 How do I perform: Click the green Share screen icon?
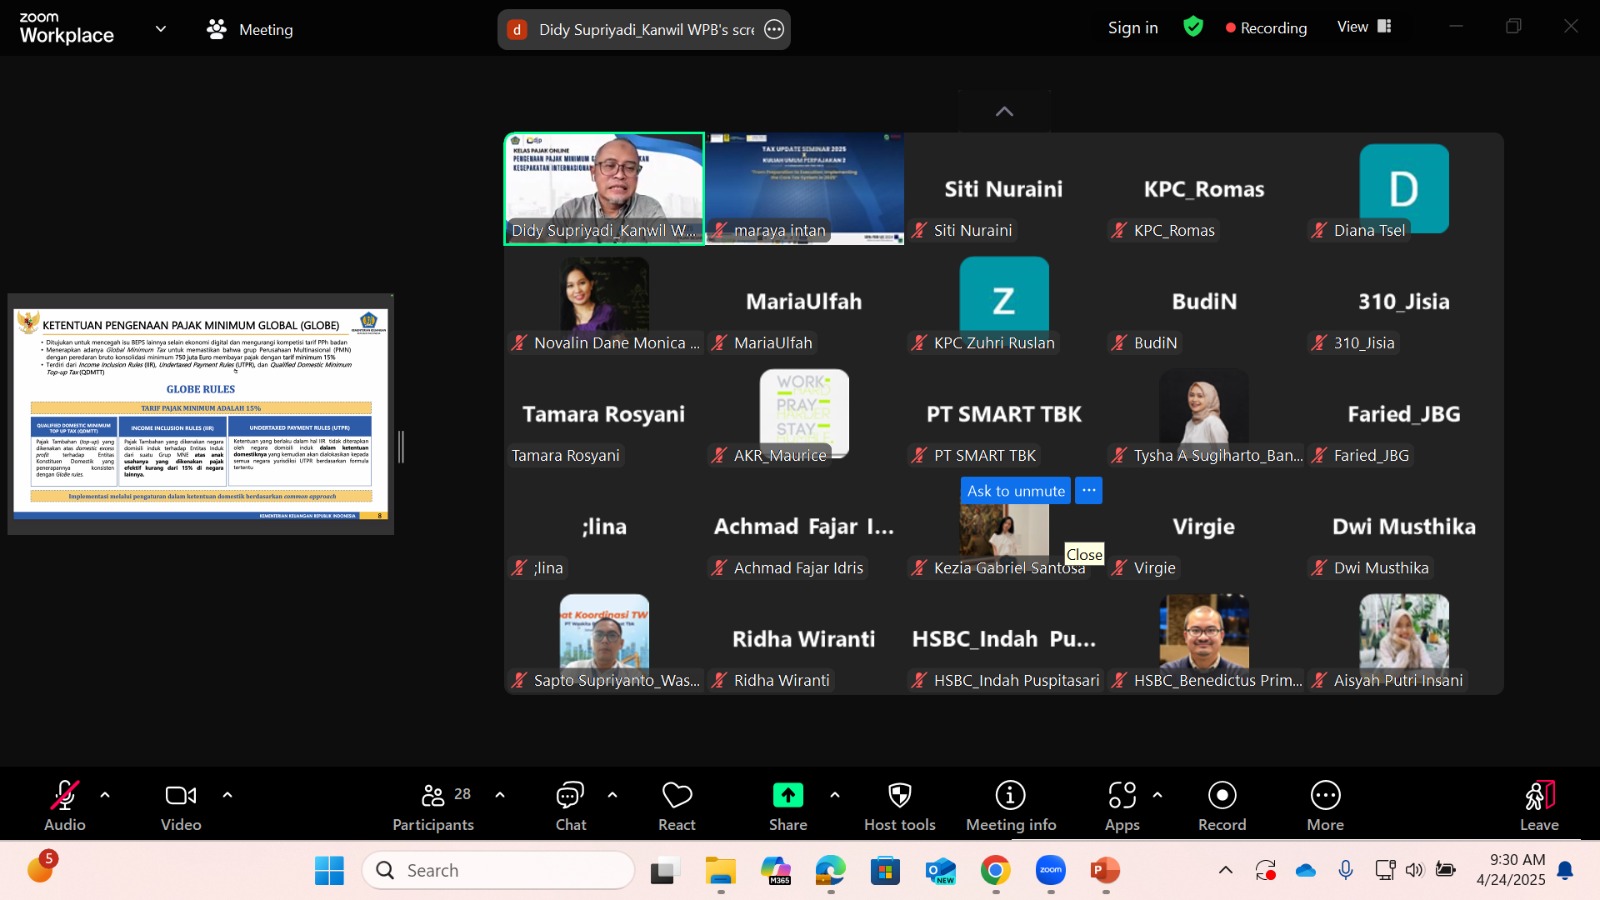[788, 796]
